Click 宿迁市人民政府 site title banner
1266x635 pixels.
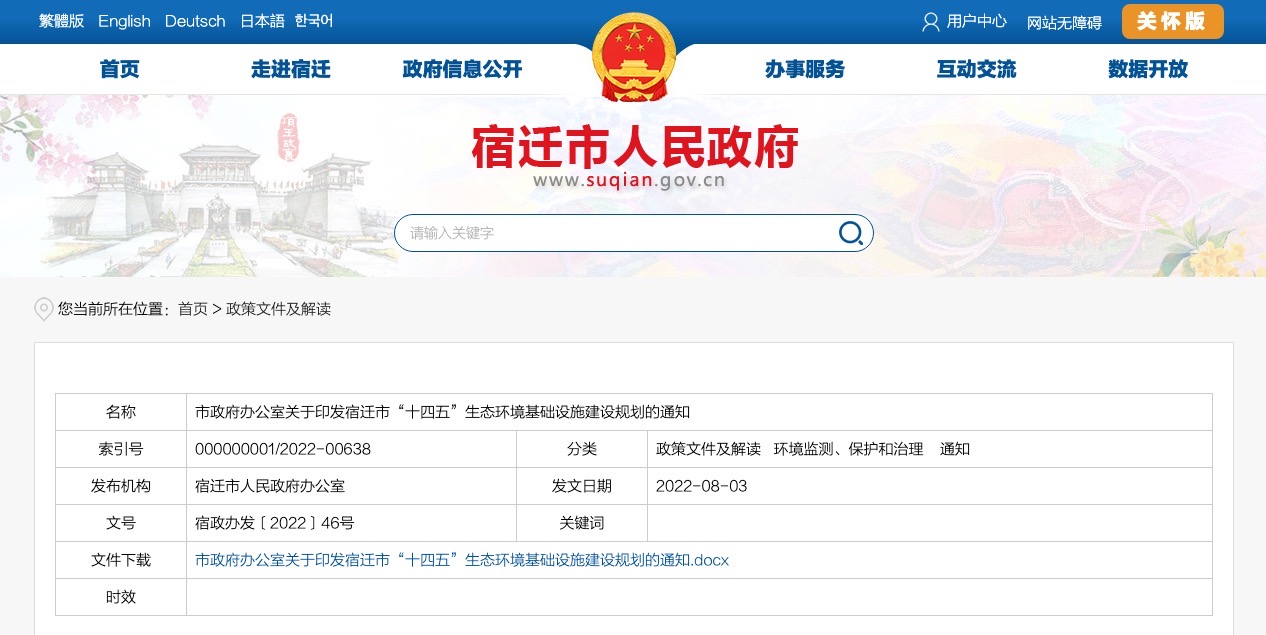(x=634, y=148)
